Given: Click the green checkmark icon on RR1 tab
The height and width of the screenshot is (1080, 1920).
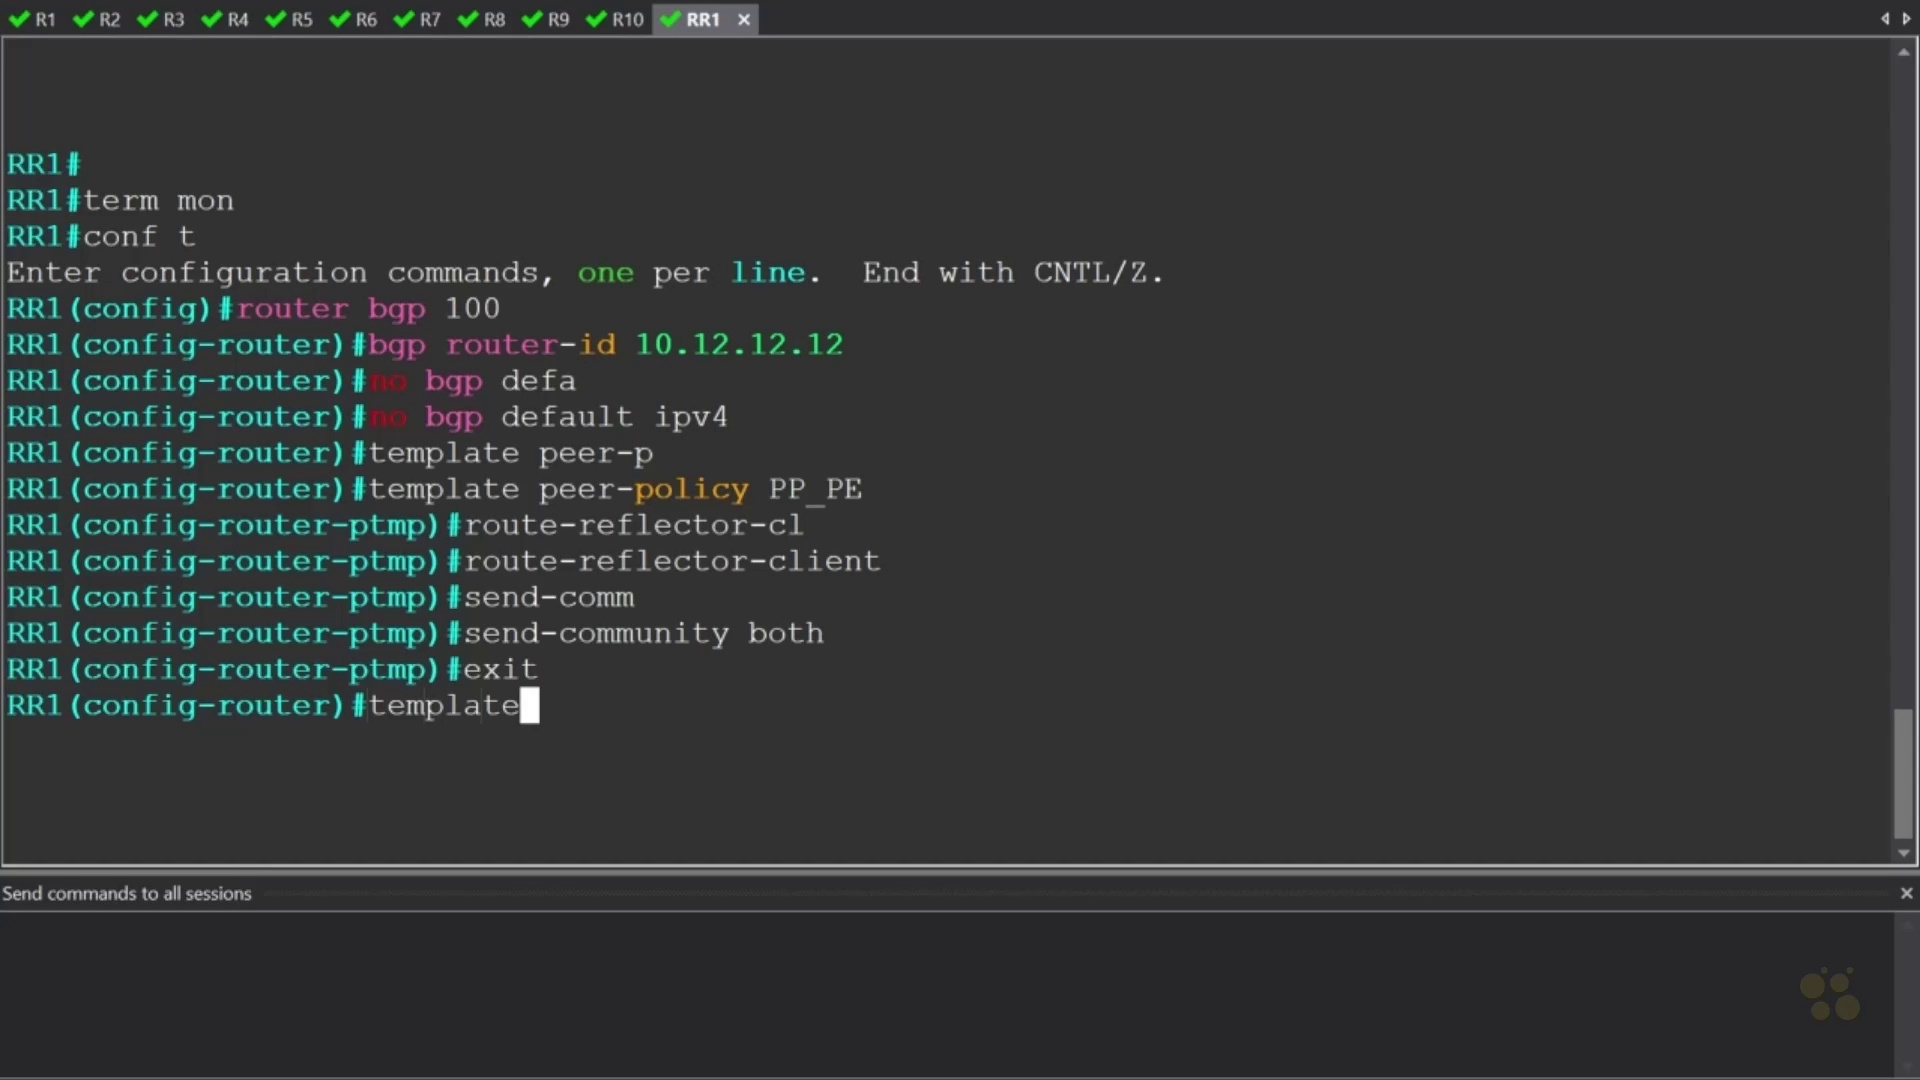Looking at the screenshot, I should (x=671, y=19).
